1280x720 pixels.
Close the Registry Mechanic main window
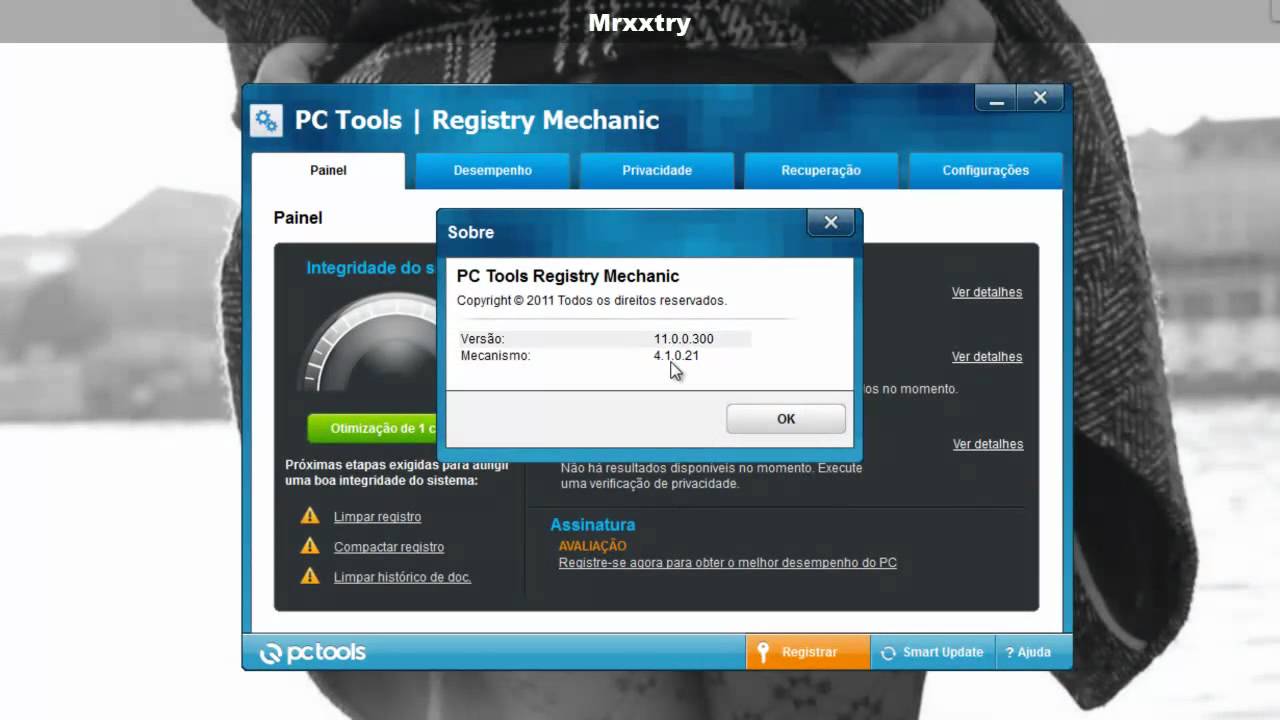coord(1040,98)
